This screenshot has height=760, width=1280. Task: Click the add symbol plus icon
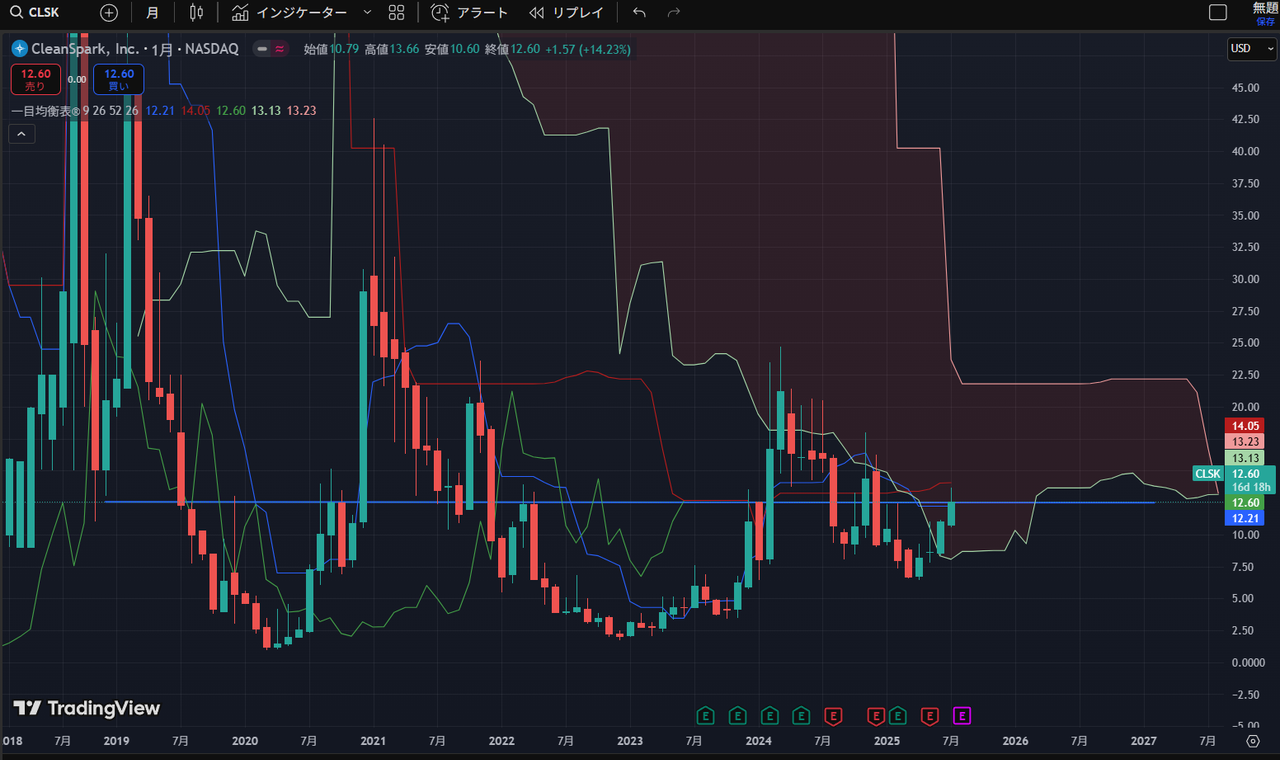[x=109, y=13]
